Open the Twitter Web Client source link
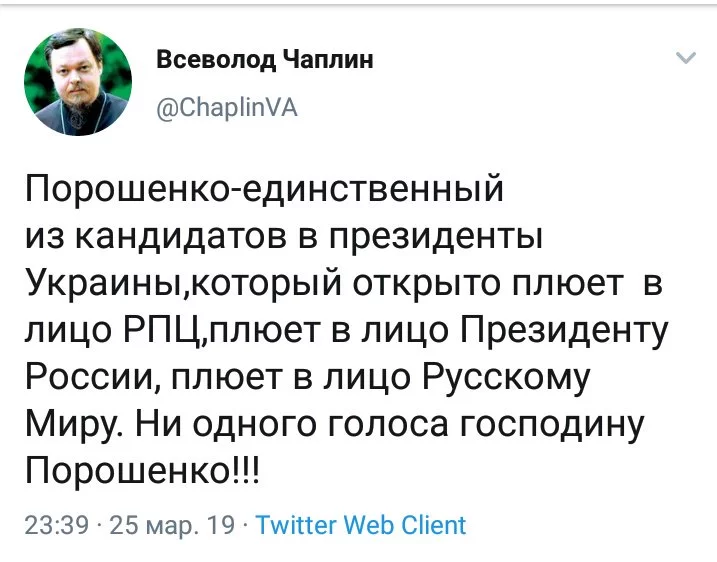The image size is (717, 562). coord(361,525)
